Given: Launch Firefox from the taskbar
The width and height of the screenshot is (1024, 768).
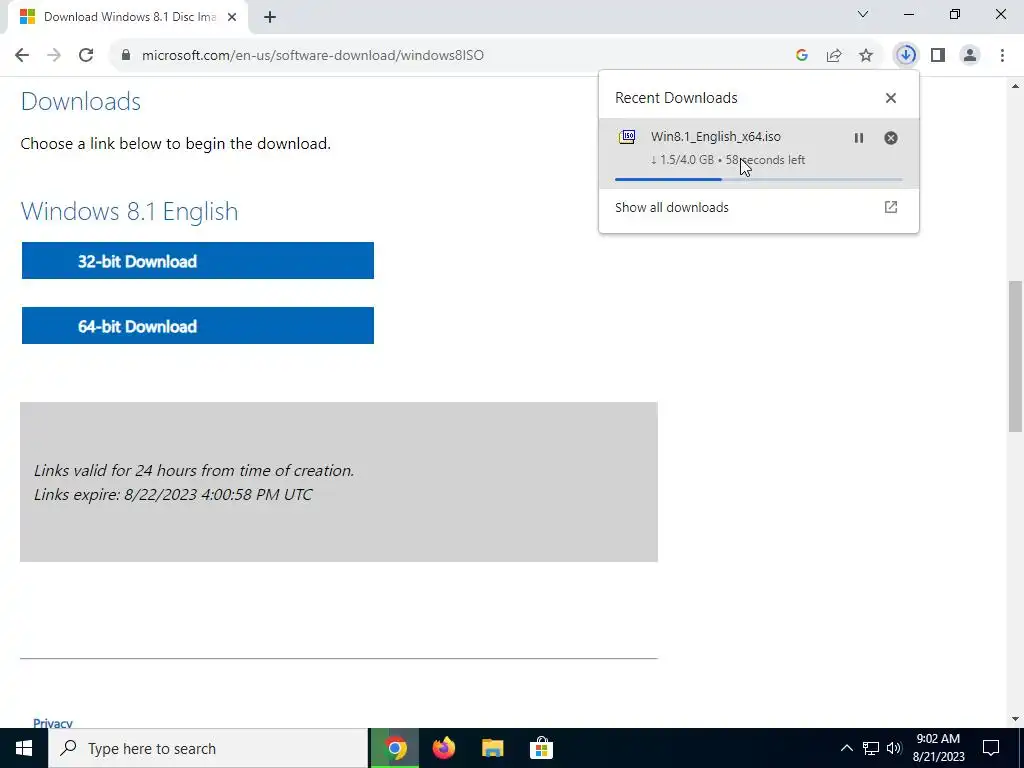Looking at the screenshot, I should click(443, 748).
